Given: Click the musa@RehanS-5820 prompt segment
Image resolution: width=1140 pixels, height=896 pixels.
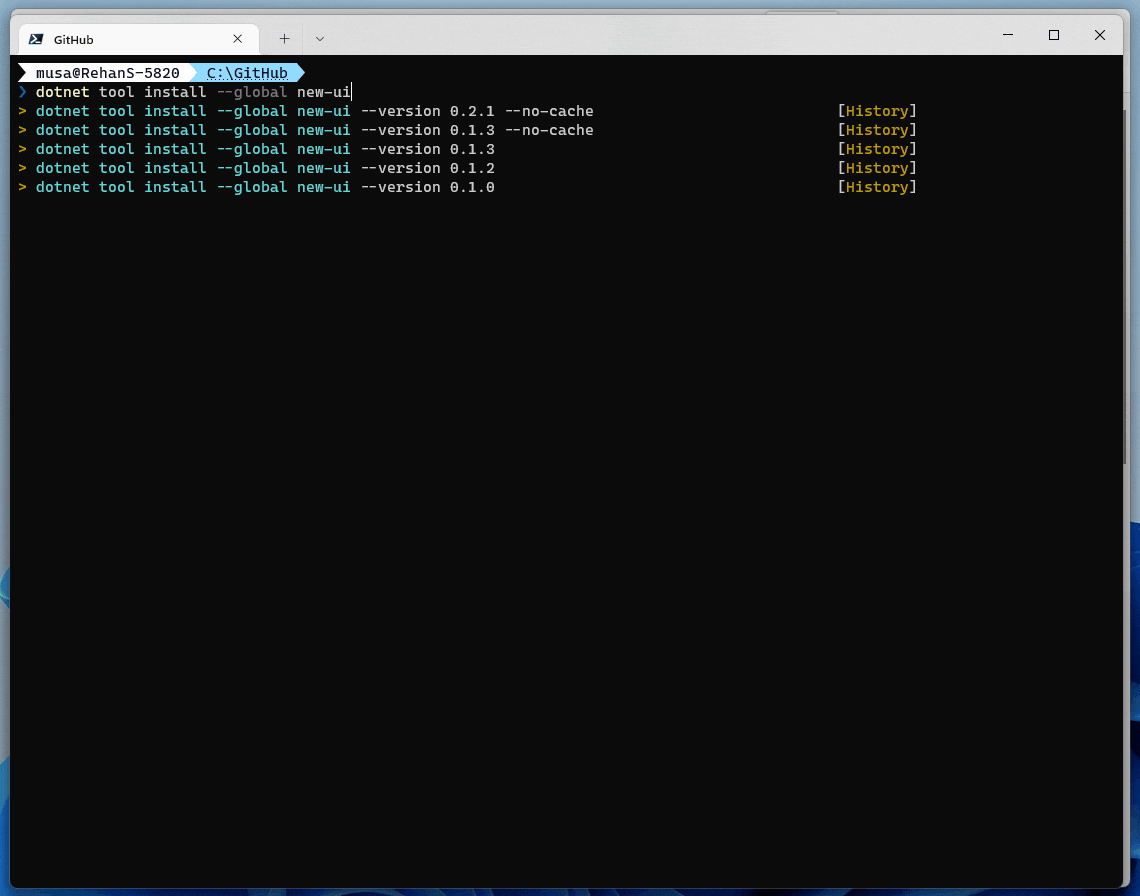Looking at the screenshot, I should point(107,73).
